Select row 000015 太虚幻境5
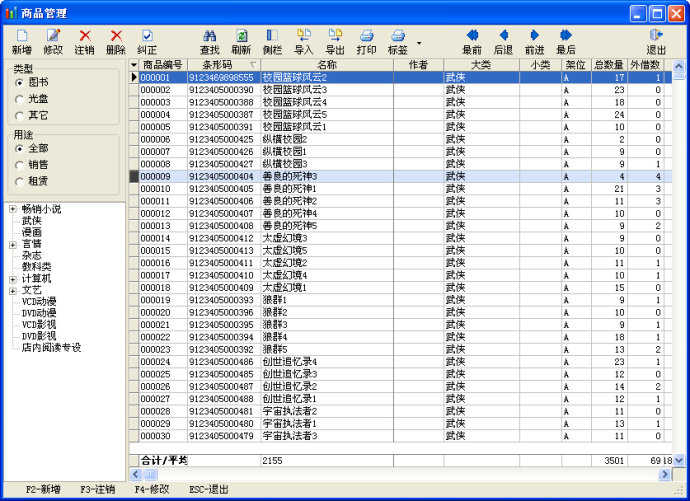Image resolution: width=690 pixels, height=501 pixels. point(289,250)
